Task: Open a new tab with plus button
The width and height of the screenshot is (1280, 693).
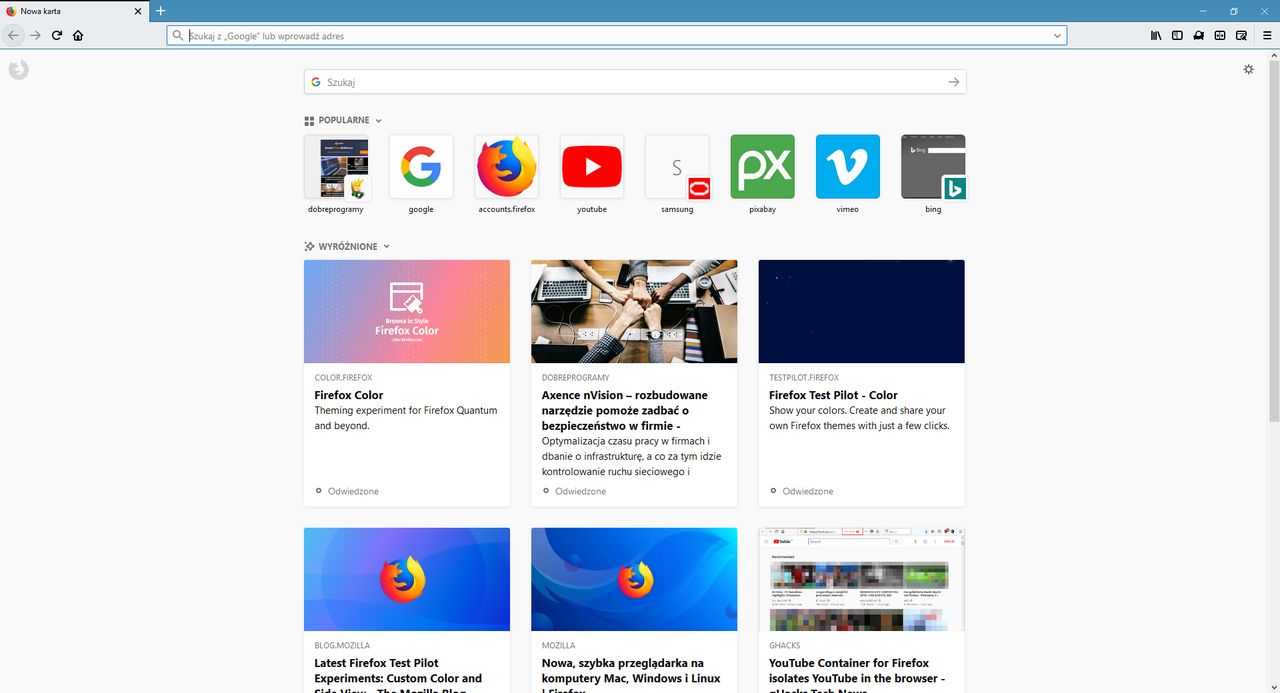Action: point(161,11)
